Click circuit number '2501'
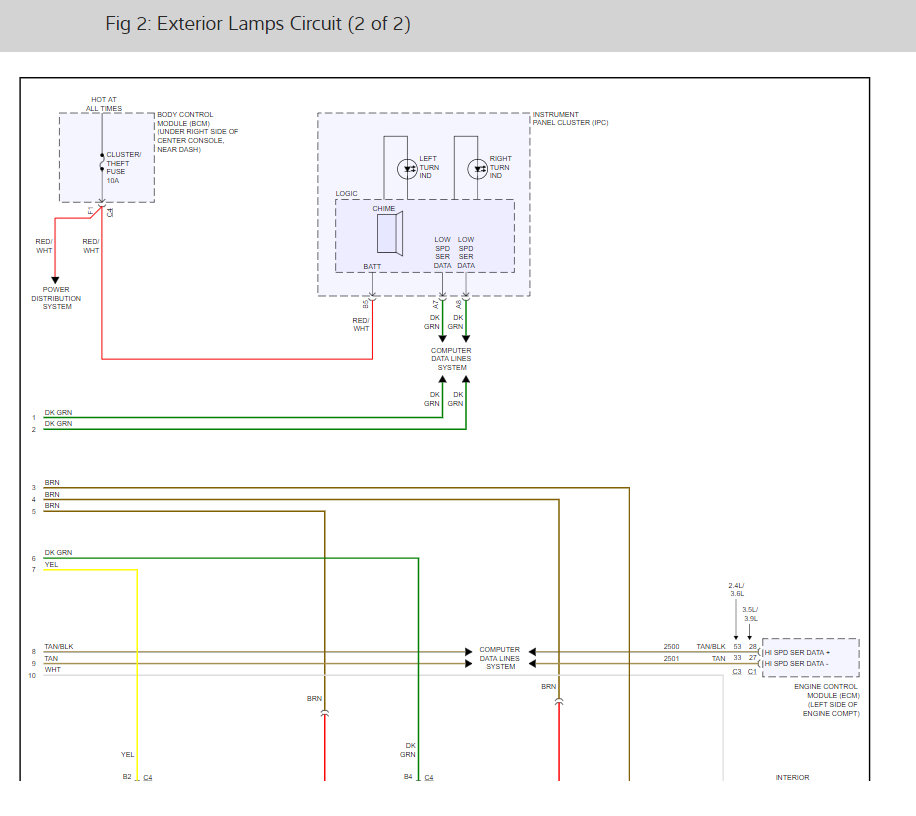This screenshot has width=916, height=816. 671,658
